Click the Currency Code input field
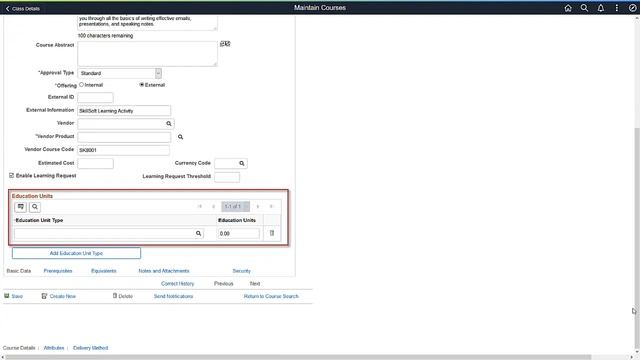This screenshot has height=360, width=640. tap(227, 163)
